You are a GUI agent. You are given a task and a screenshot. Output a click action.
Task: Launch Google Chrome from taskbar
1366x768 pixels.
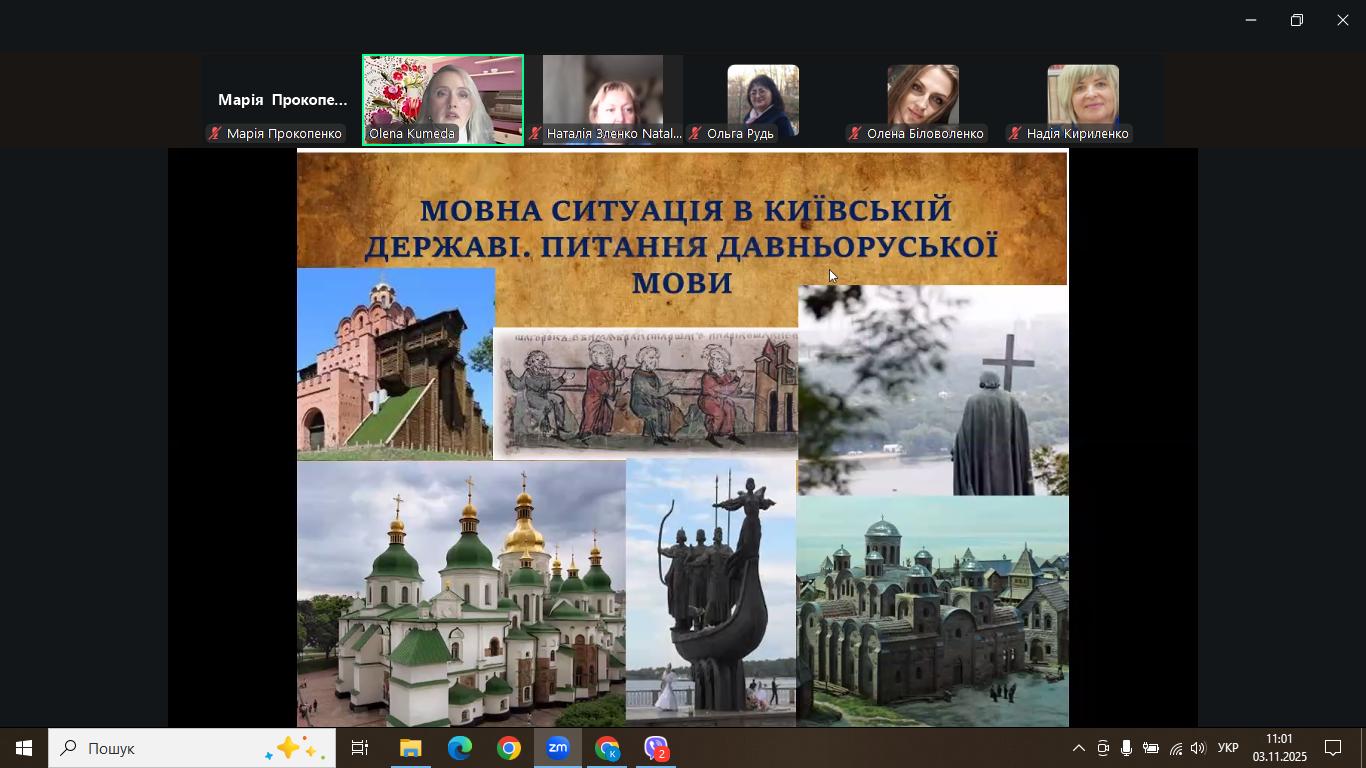[509, 748]
